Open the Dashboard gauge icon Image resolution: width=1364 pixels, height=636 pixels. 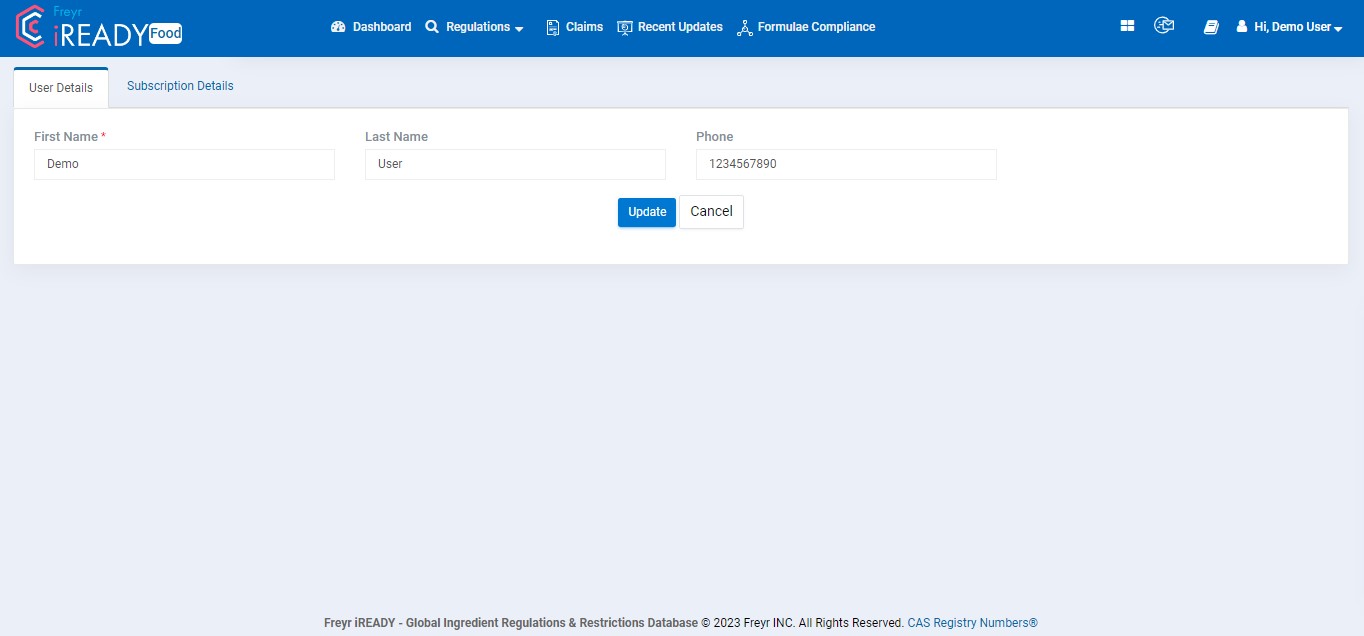click(x=338, y=27)
